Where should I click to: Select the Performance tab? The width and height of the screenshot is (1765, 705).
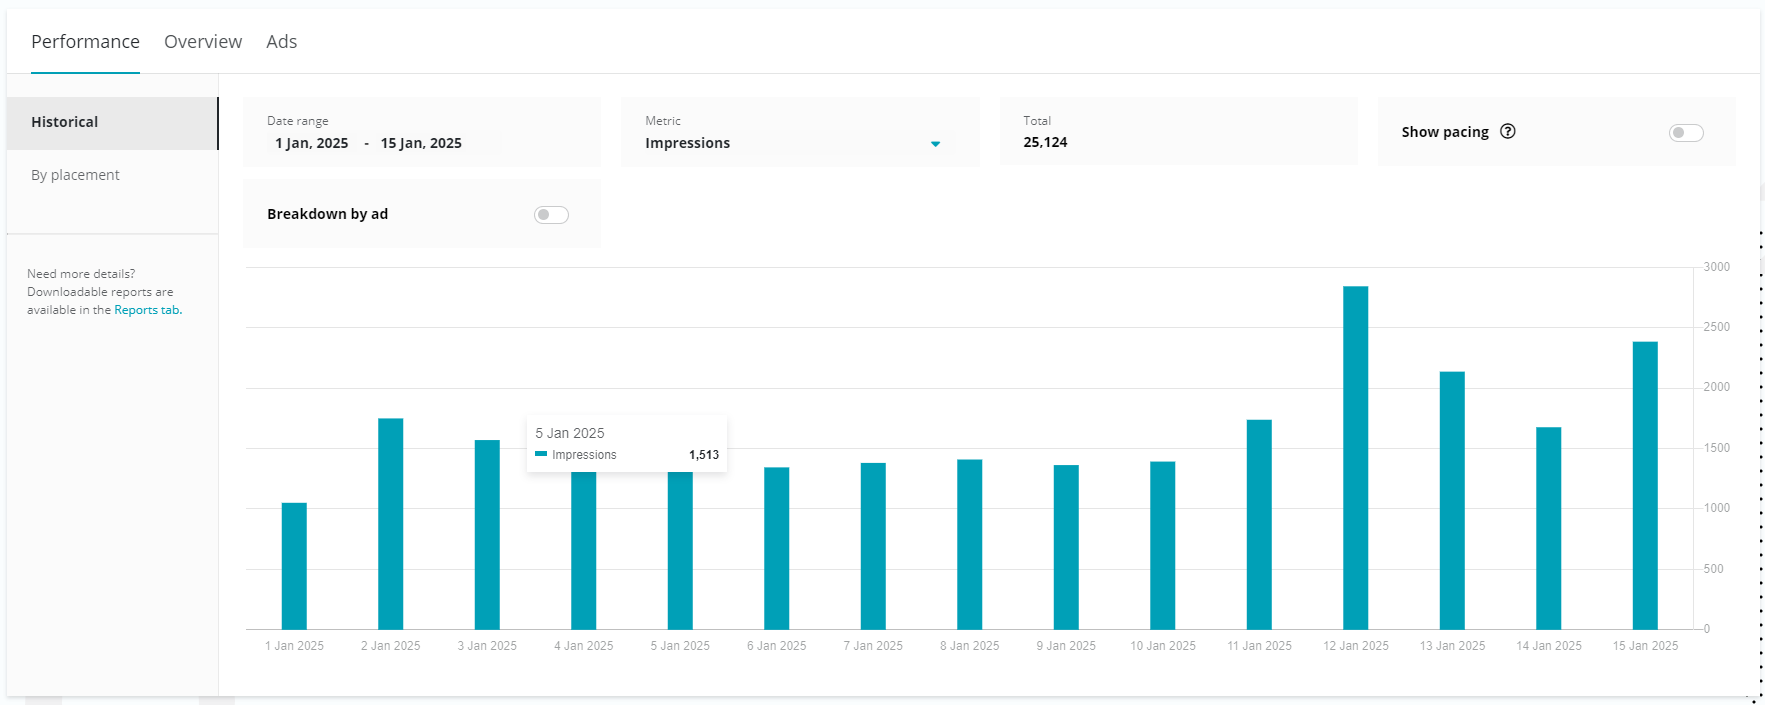pos(85,42)
